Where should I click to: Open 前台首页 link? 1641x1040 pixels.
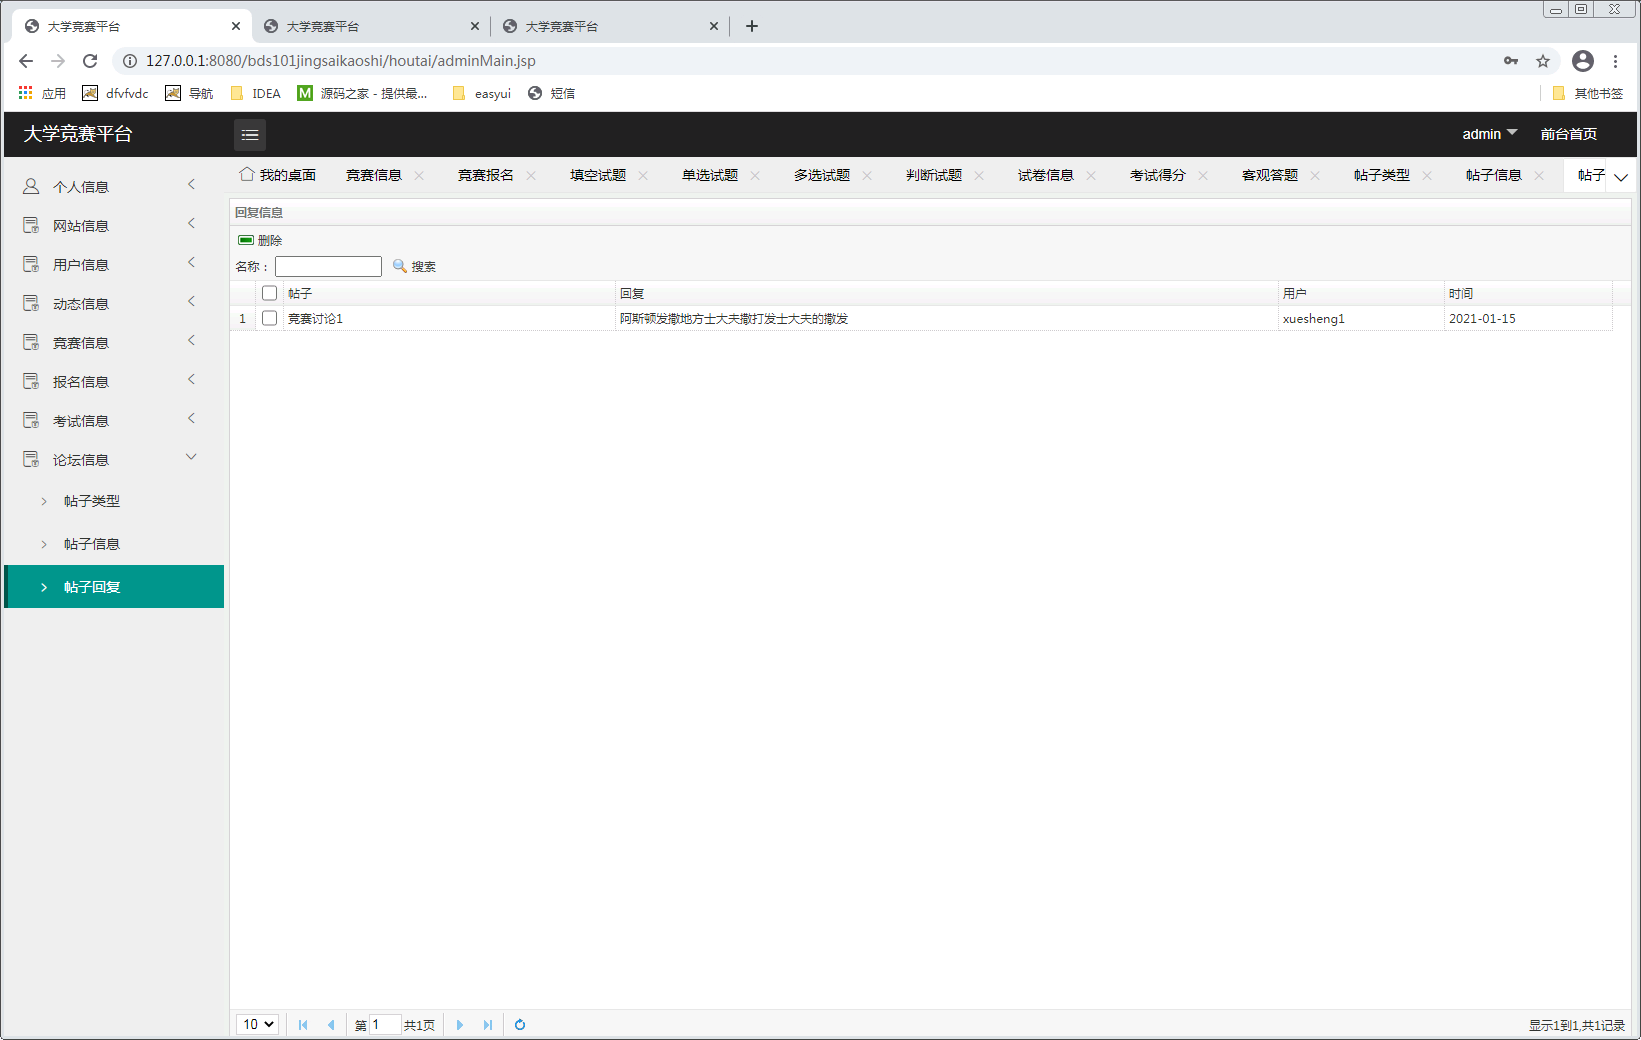pos(1568,134)
